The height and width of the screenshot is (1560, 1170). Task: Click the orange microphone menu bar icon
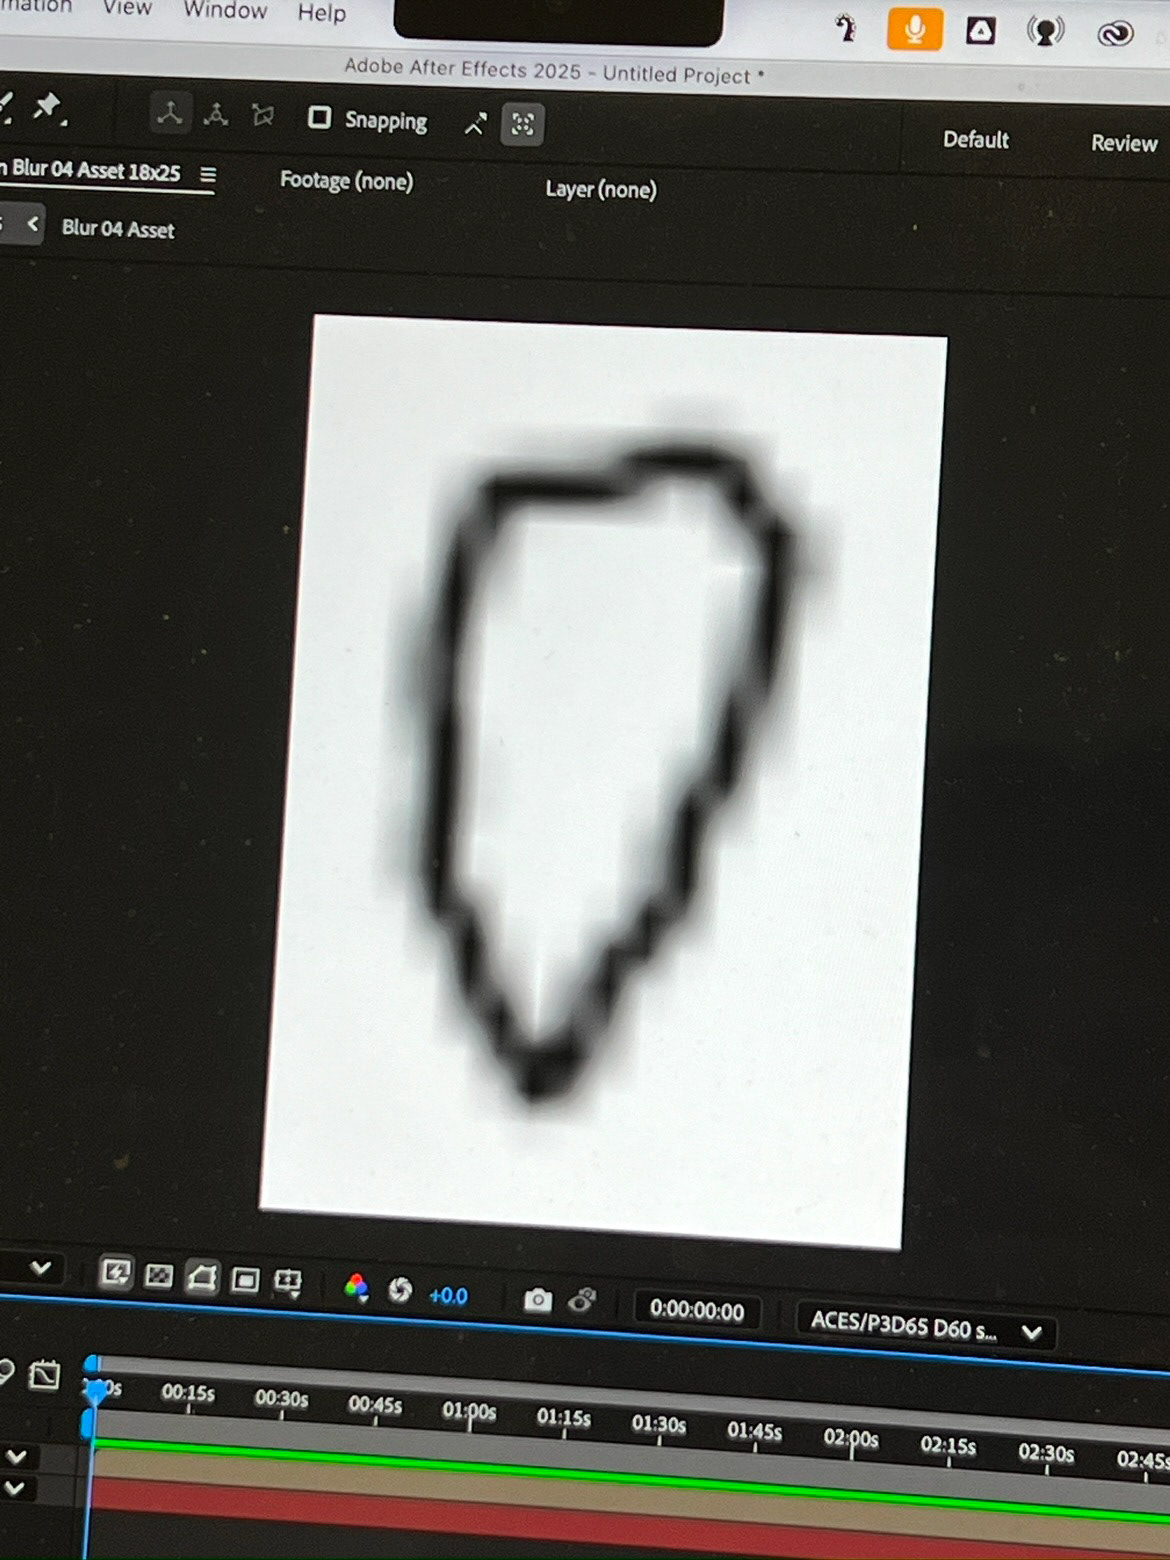tap(914, 29)
